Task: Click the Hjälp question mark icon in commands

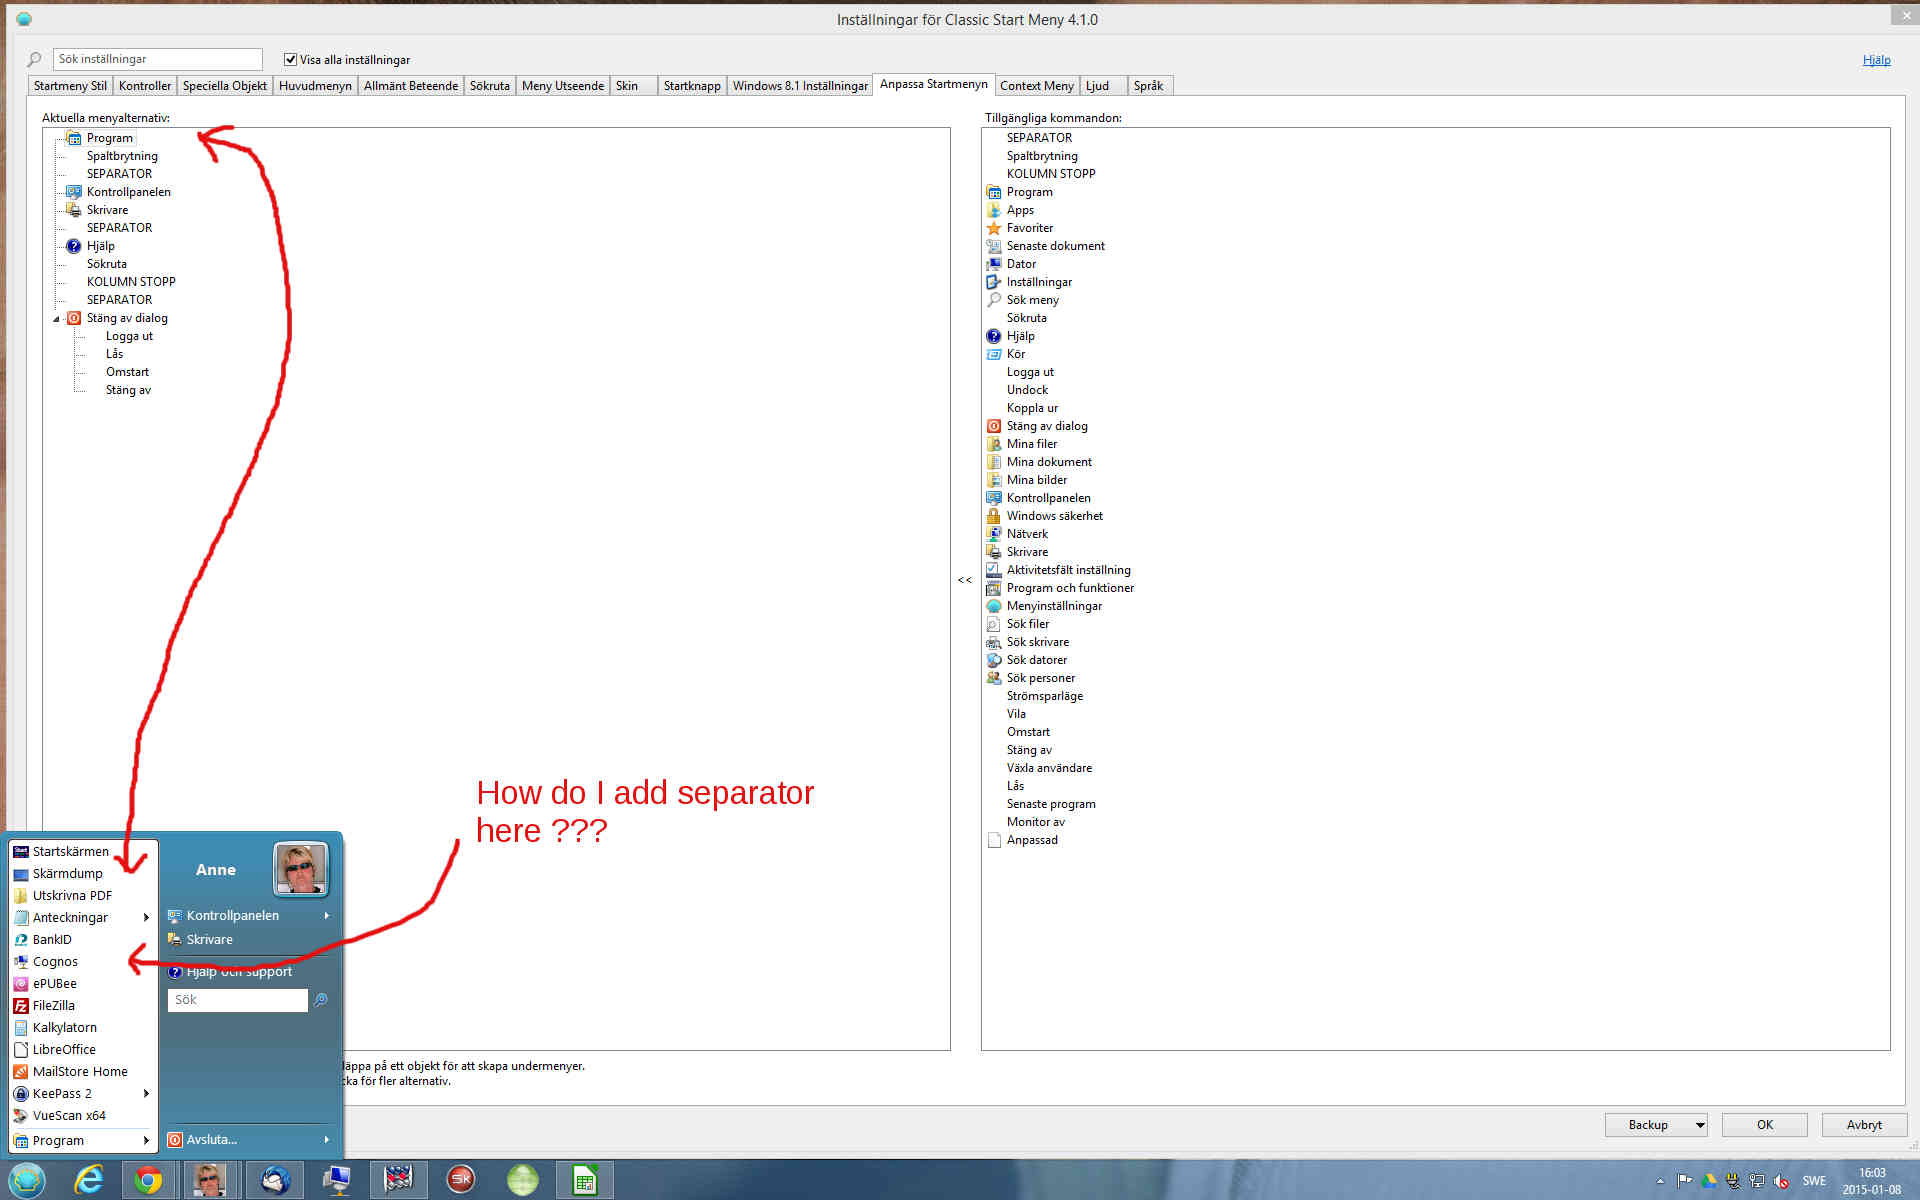Action: 993,336
